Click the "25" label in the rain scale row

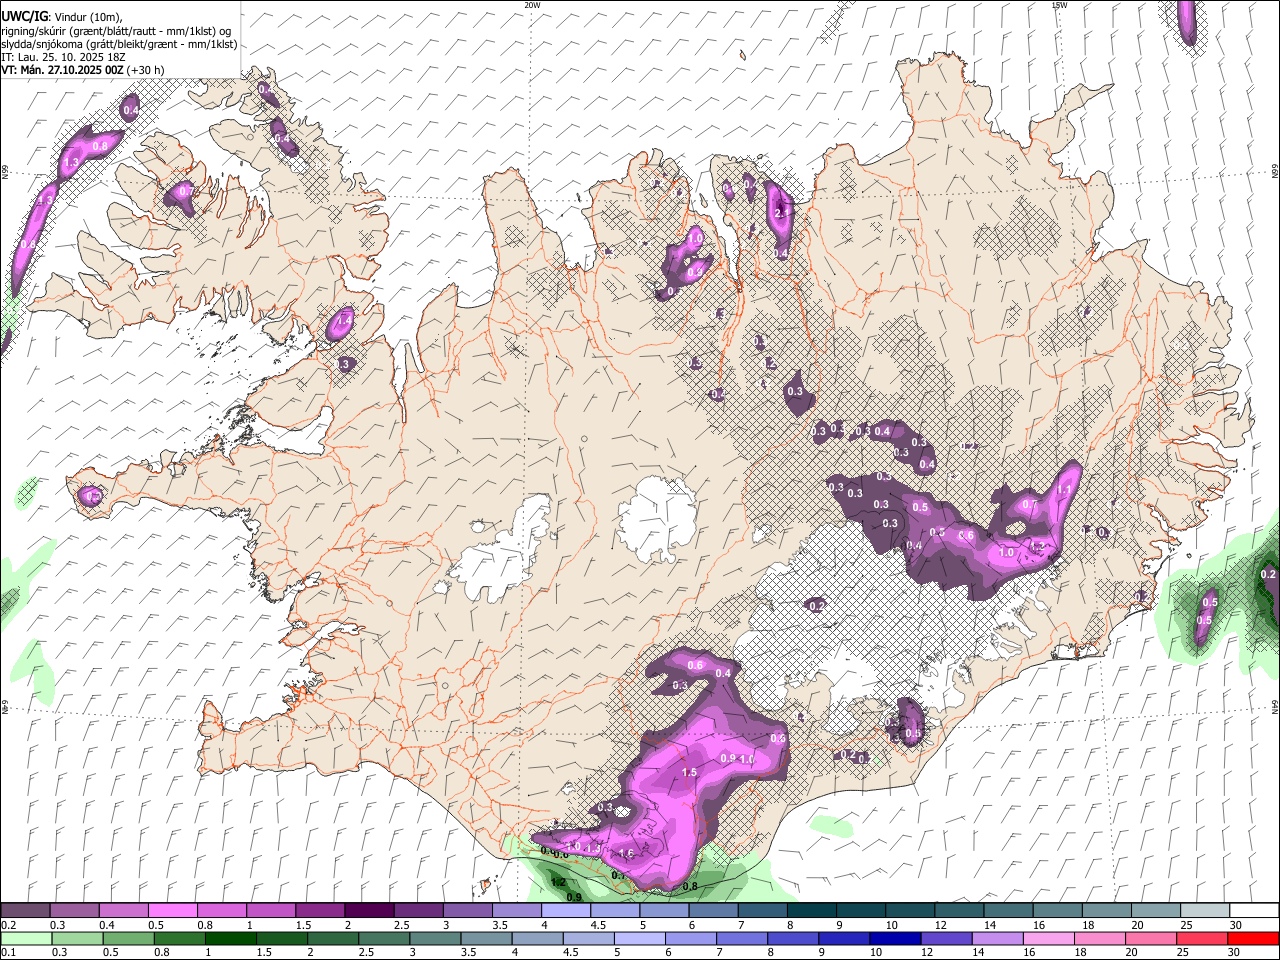click(1182, 953)
